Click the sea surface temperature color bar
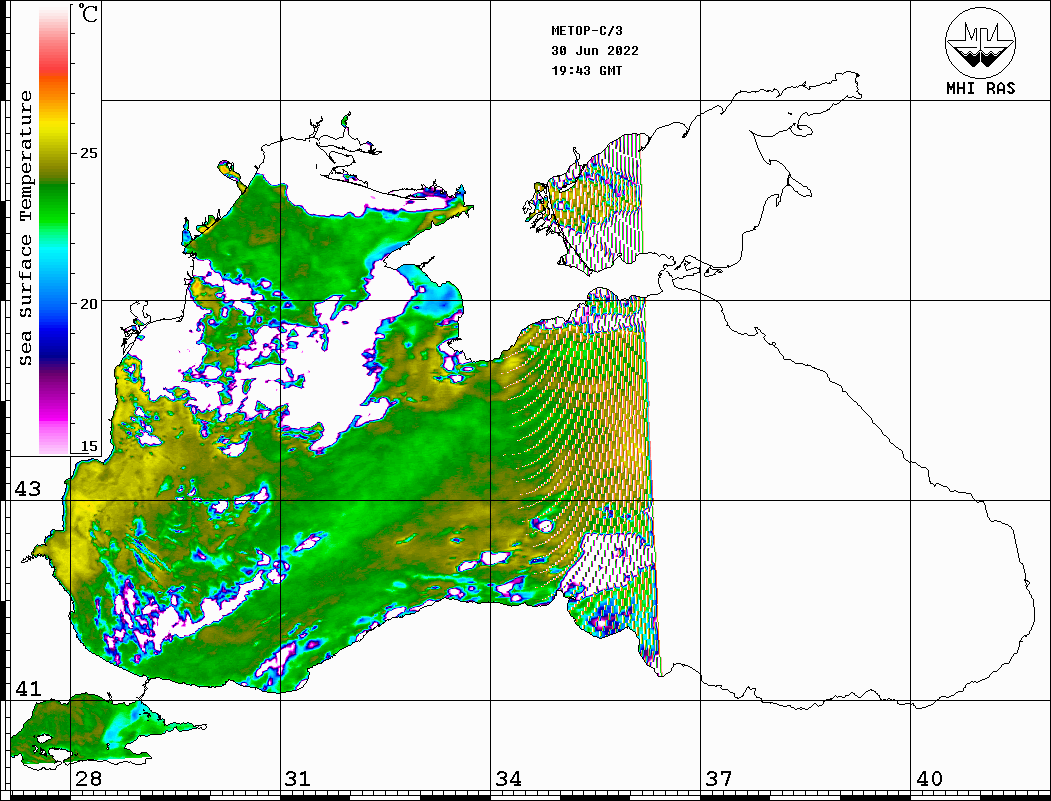This screenshot has height=801, width=1051. 54,230
